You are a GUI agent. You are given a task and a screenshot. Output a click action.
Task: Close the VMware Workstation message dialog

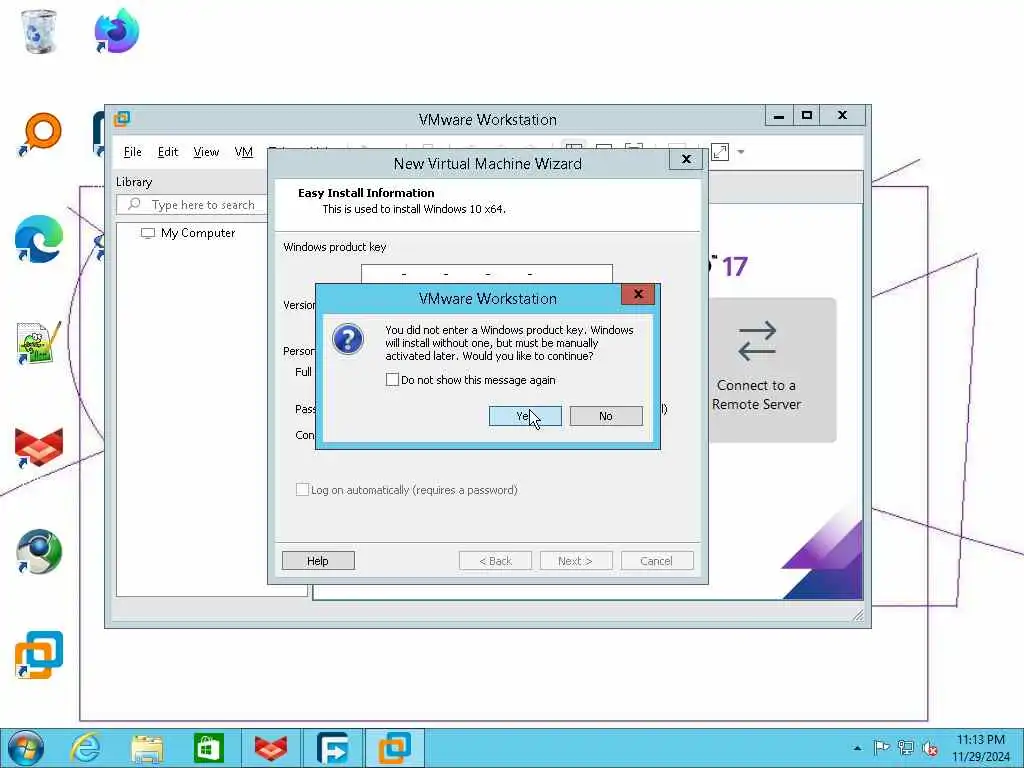pyautogui.click(x=638, y=295)
